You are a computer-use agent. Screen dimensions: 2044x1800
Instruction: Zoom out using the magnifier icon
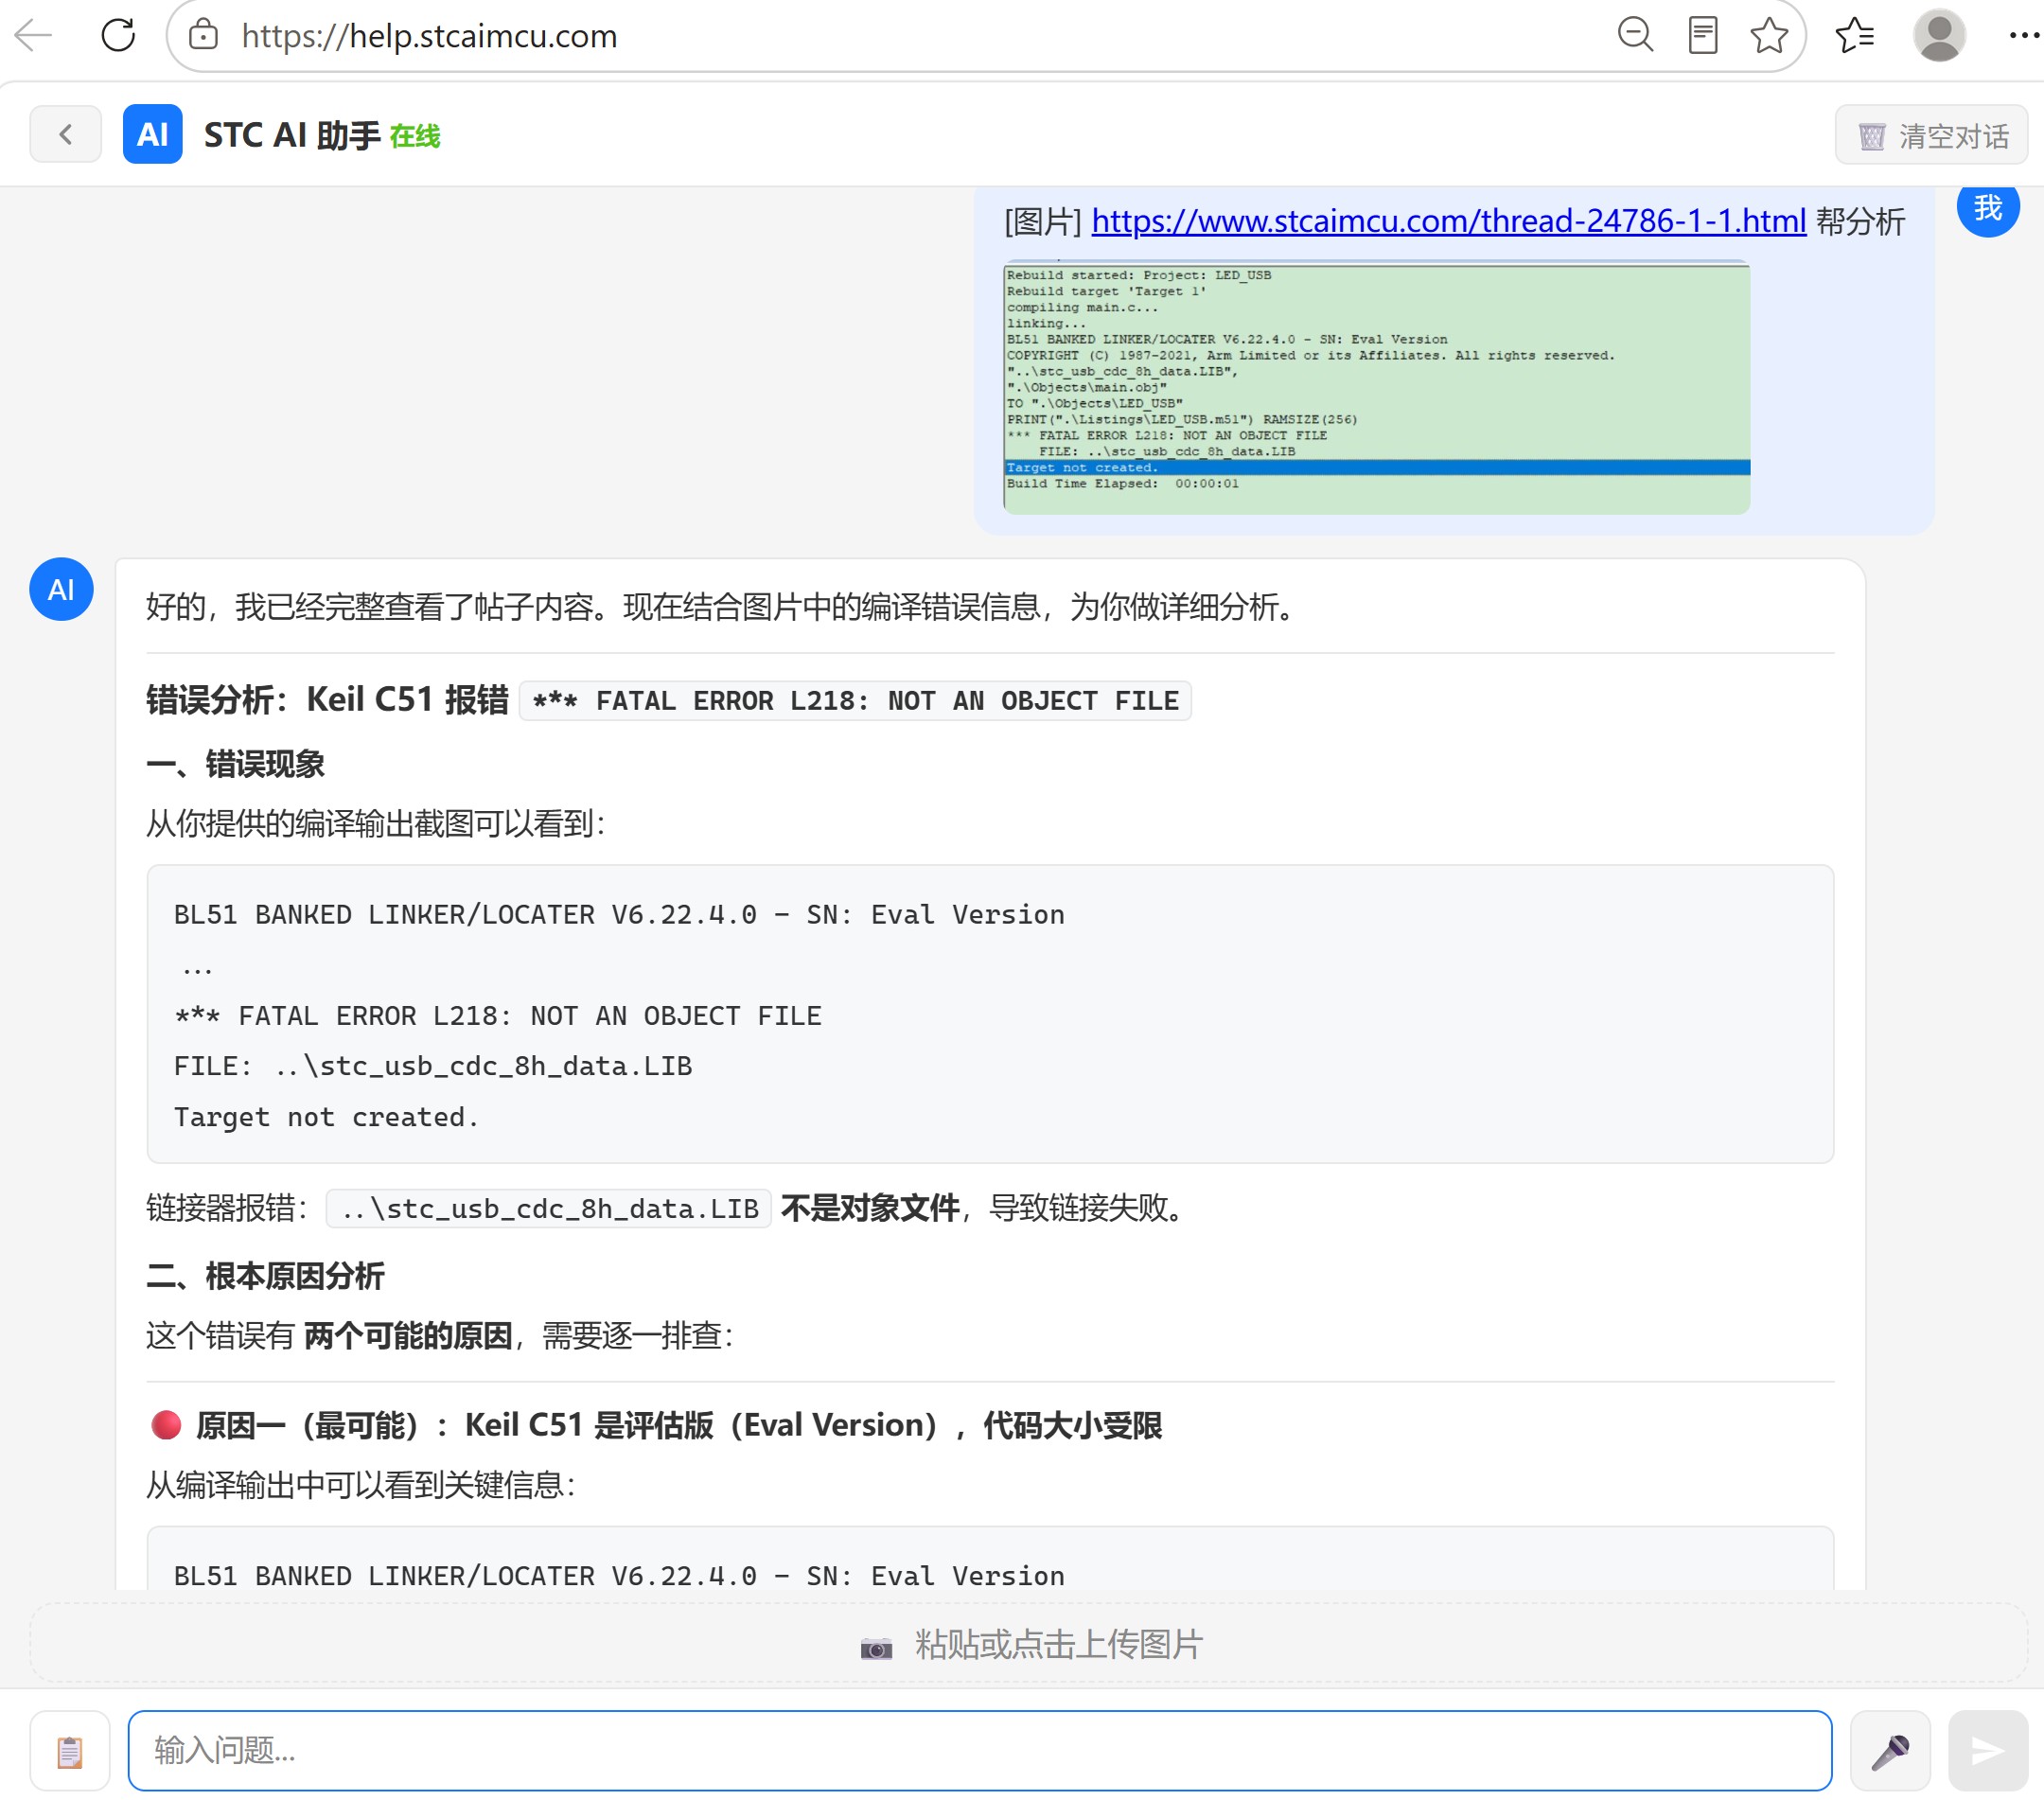tap(1635, 36)
